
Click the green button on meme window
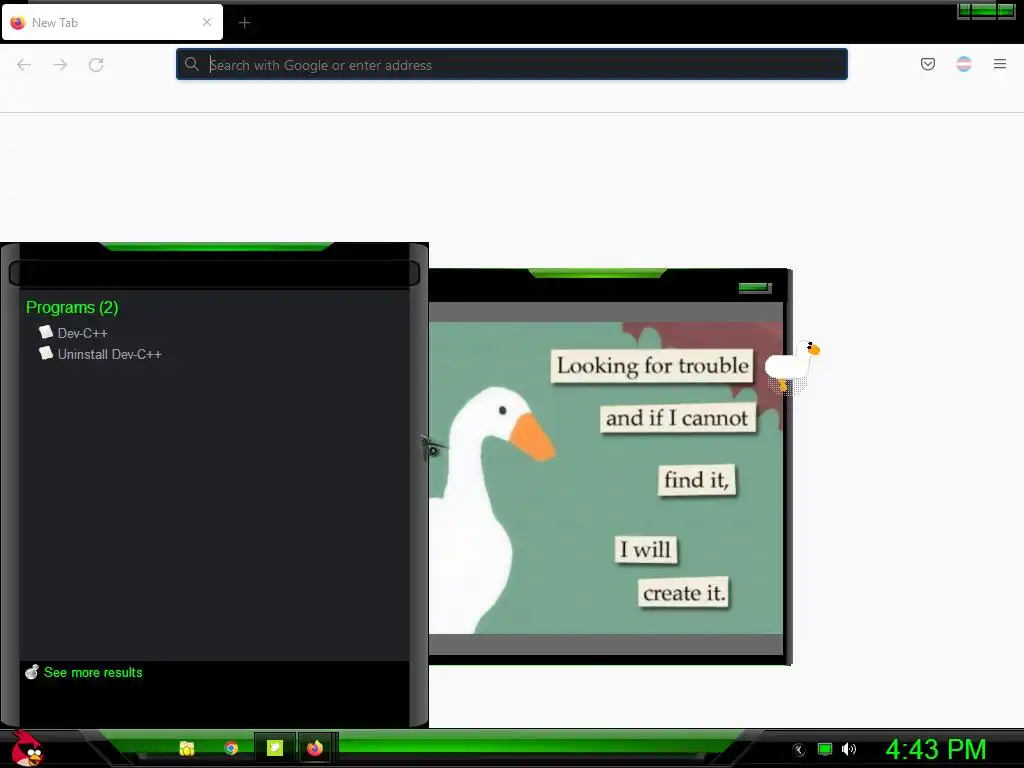[755, 287]
